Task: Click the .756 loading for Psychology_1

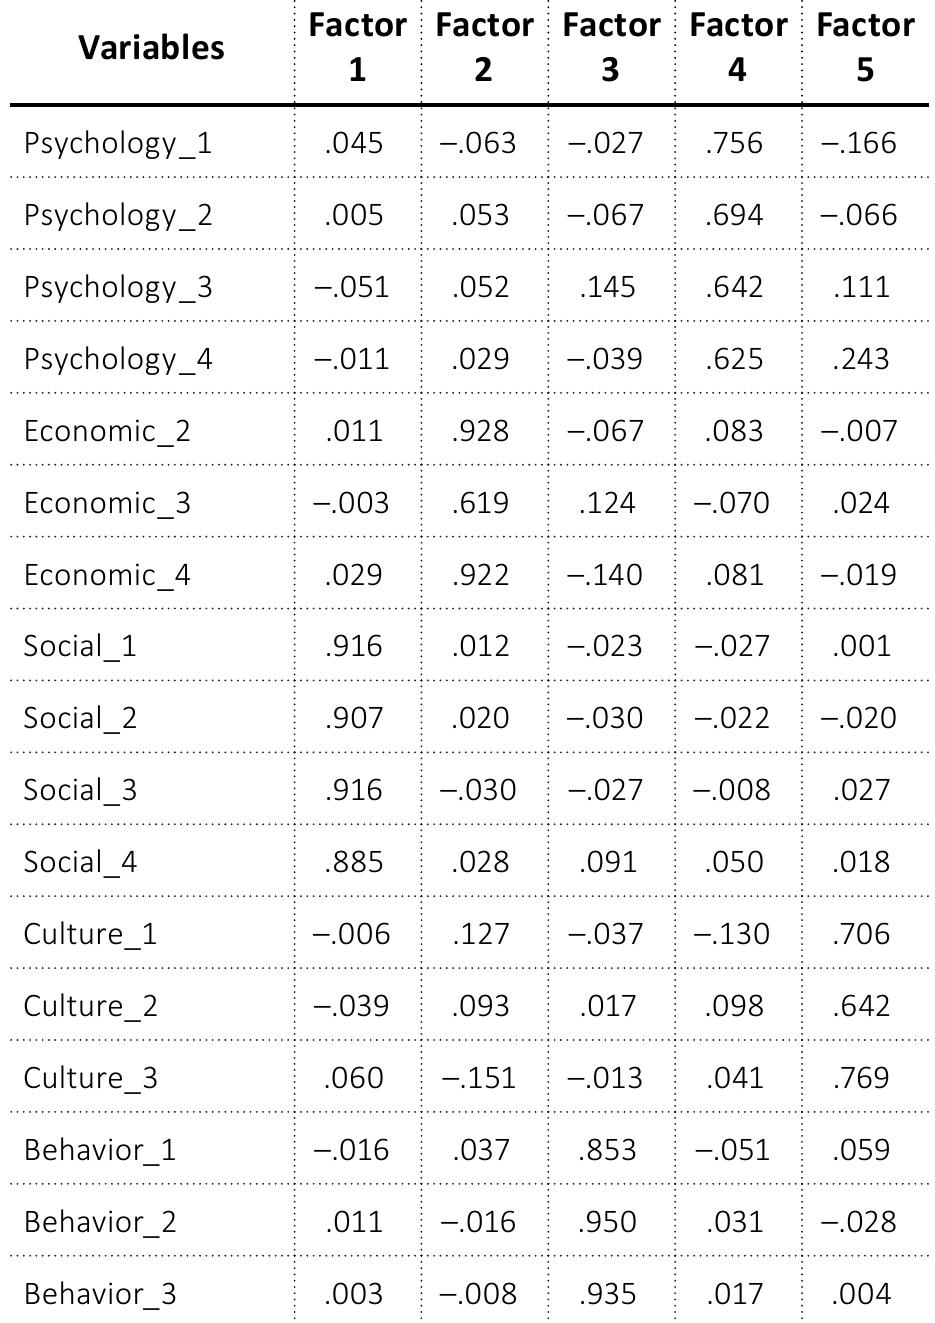Action: [734, 143]
